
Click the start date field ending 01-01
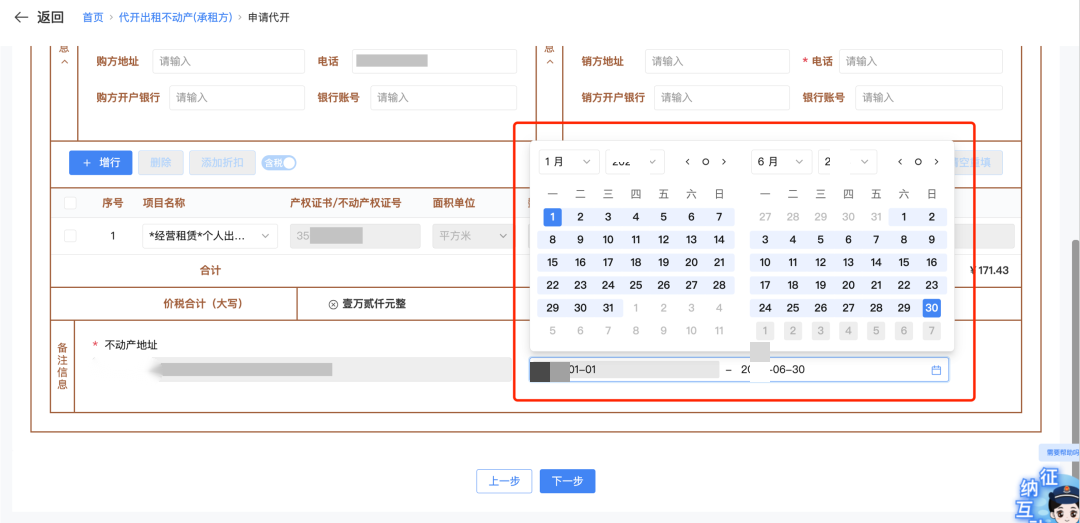tap(625, 370)
